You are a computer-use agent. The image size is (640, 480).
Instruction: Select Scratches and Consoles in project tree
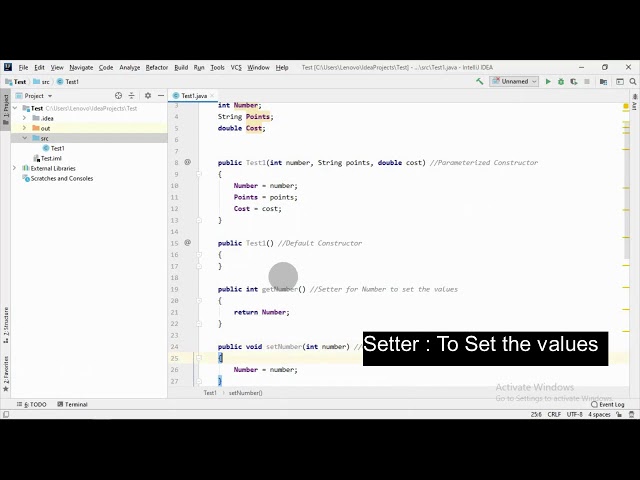point(58,178)
